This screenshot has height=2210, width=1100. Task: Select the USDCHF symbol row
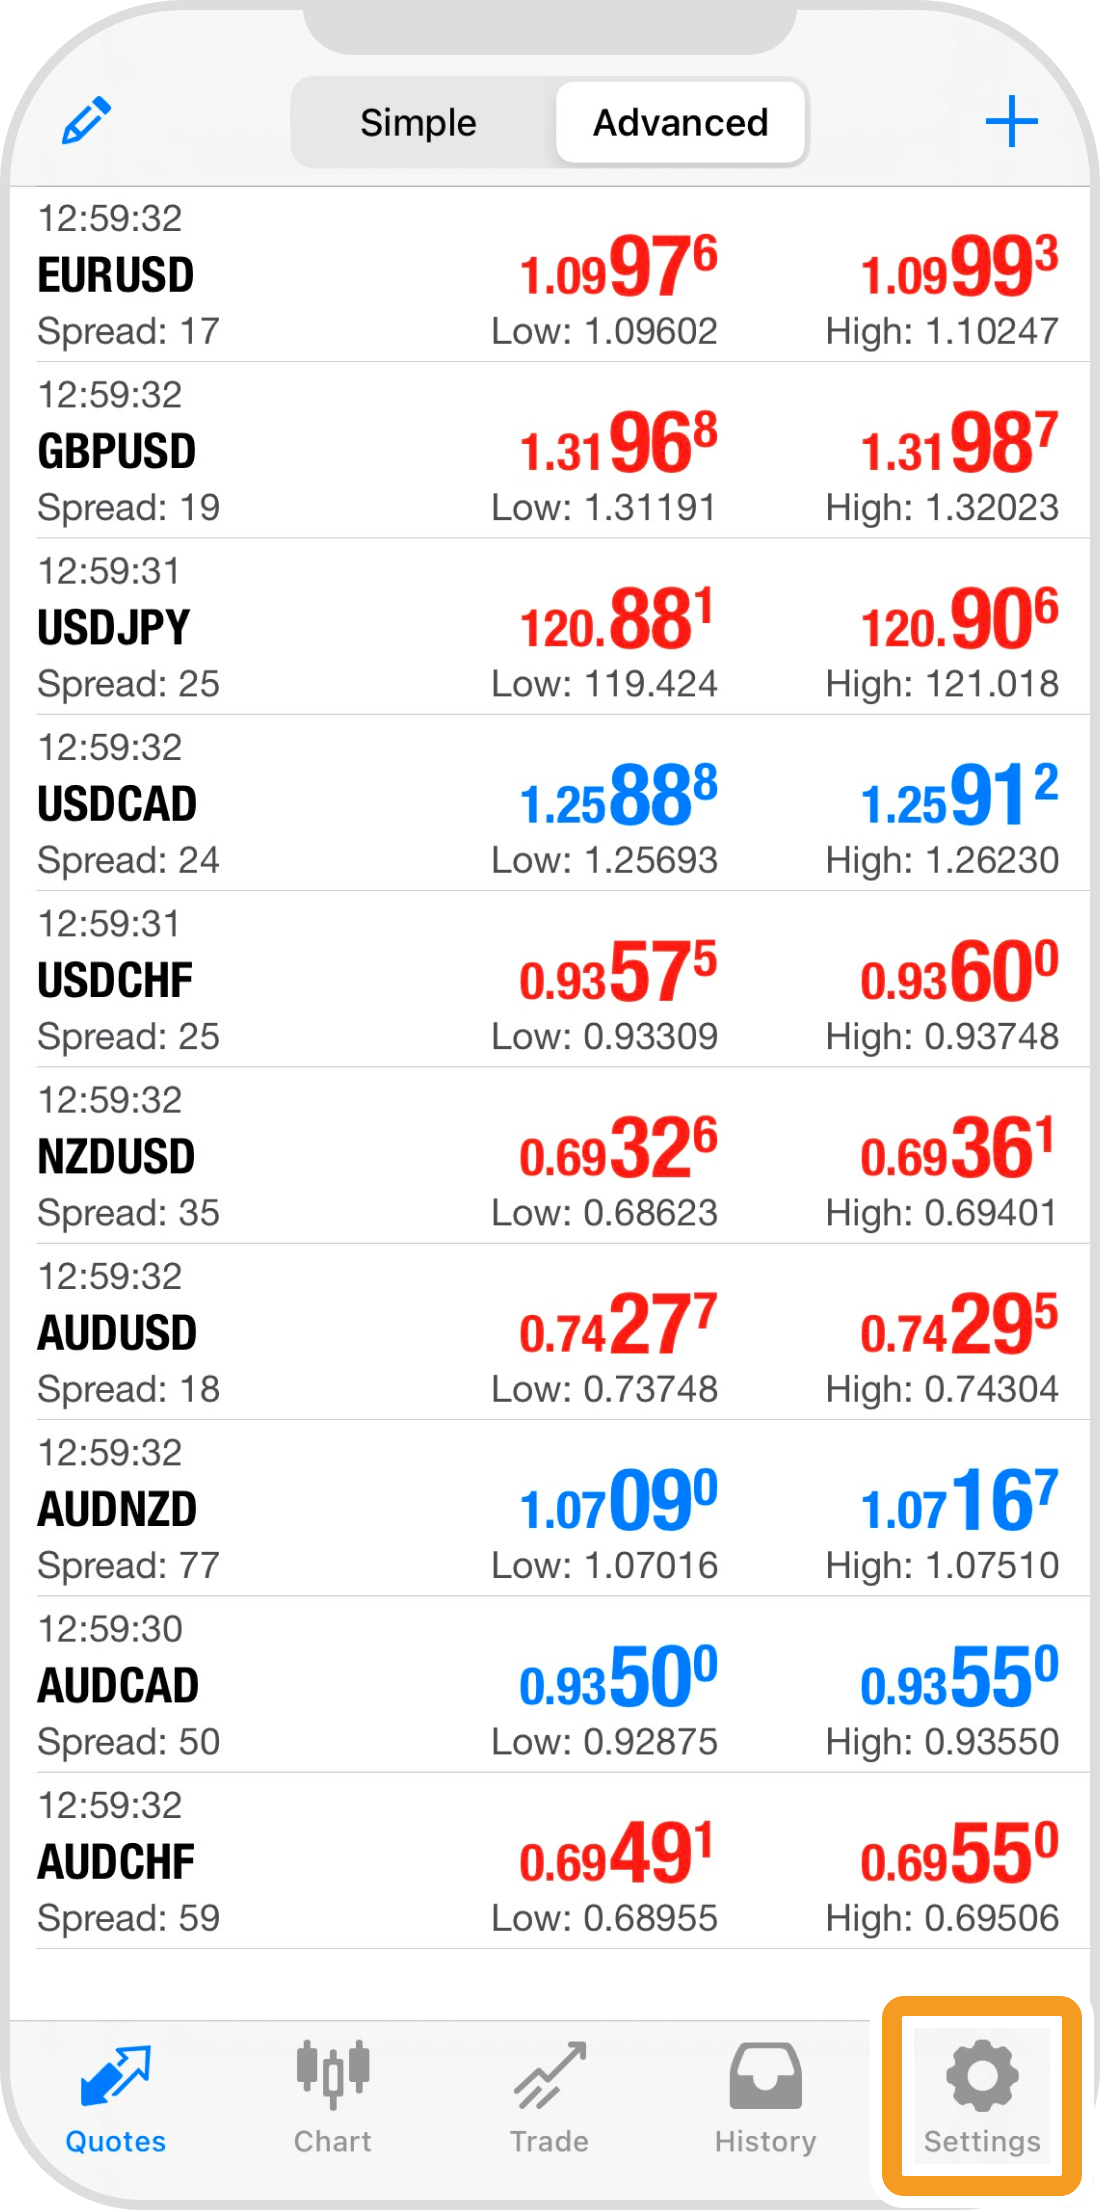[300, 980]
